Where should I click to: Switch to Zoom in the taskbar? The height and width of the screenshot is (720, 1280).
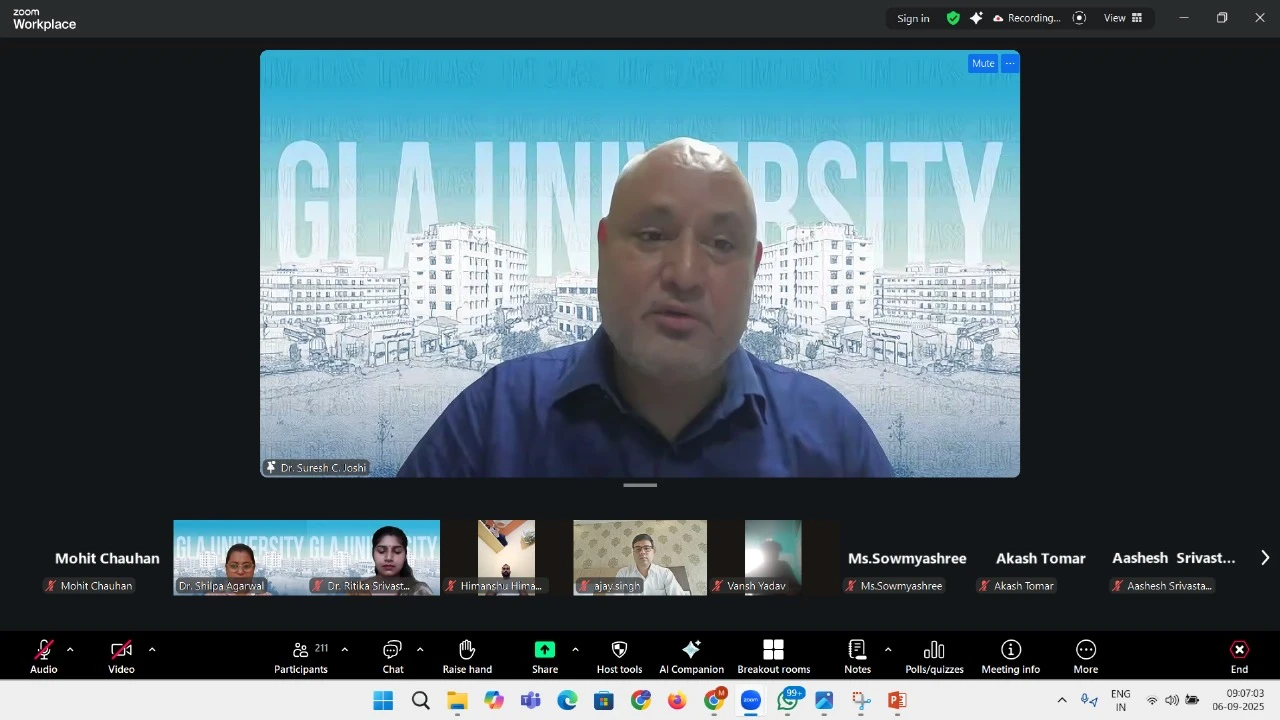click(751, 701)
